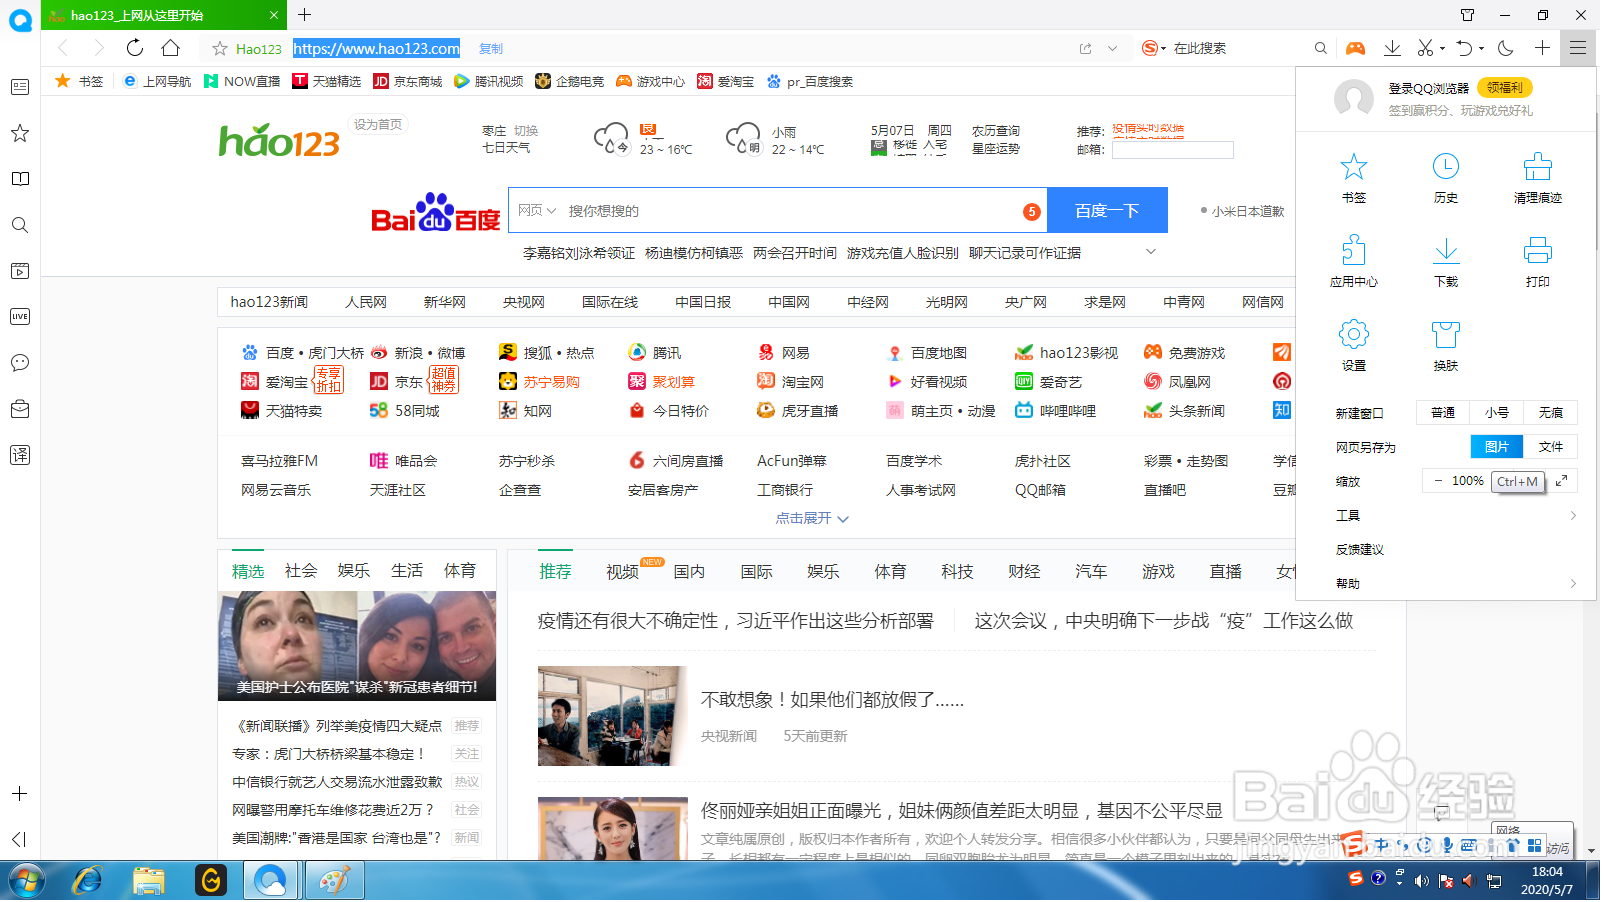This screenshot has height=902, width=1606.
Task: Open 人民网 news link
Action: [x=368, y=302]
